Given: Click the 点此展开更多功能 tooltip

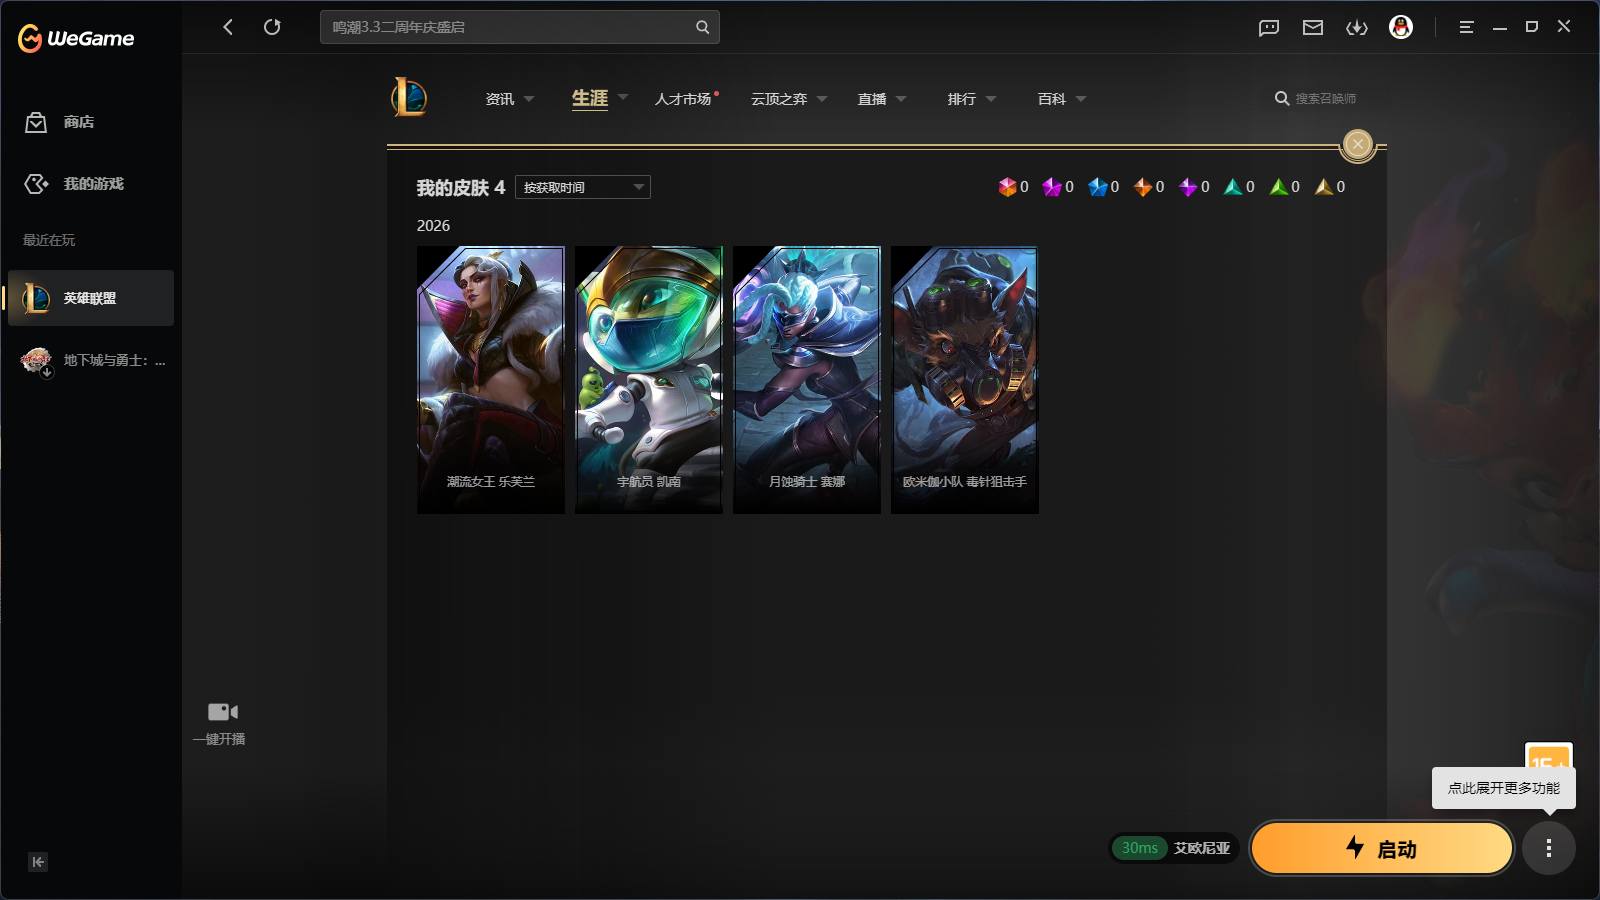Looking at the screenshot, I should pos(1504,788).
